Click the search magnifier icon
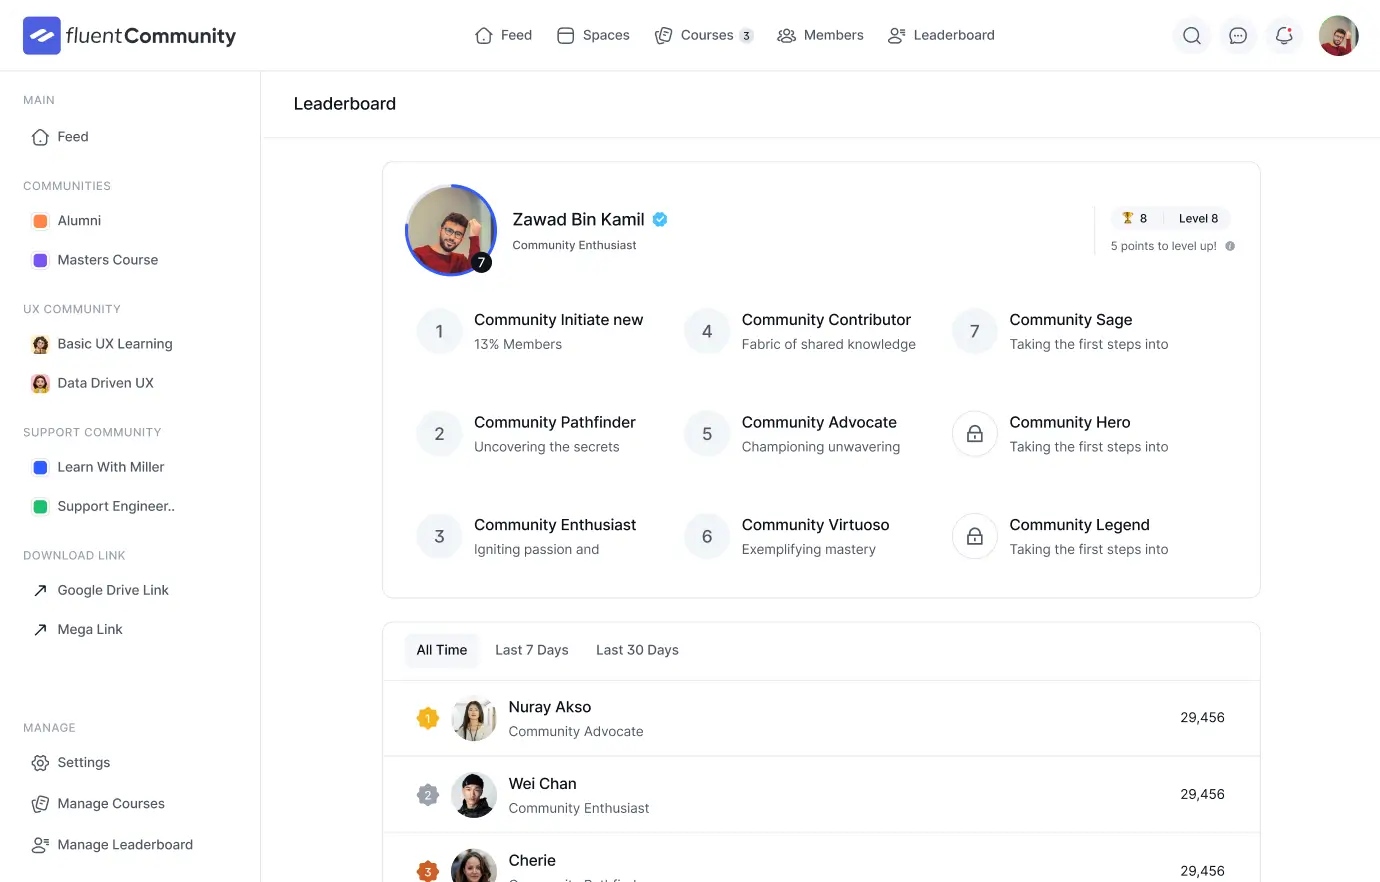The height and width of the screenshot is (882, 1380). coord(1191,36)
